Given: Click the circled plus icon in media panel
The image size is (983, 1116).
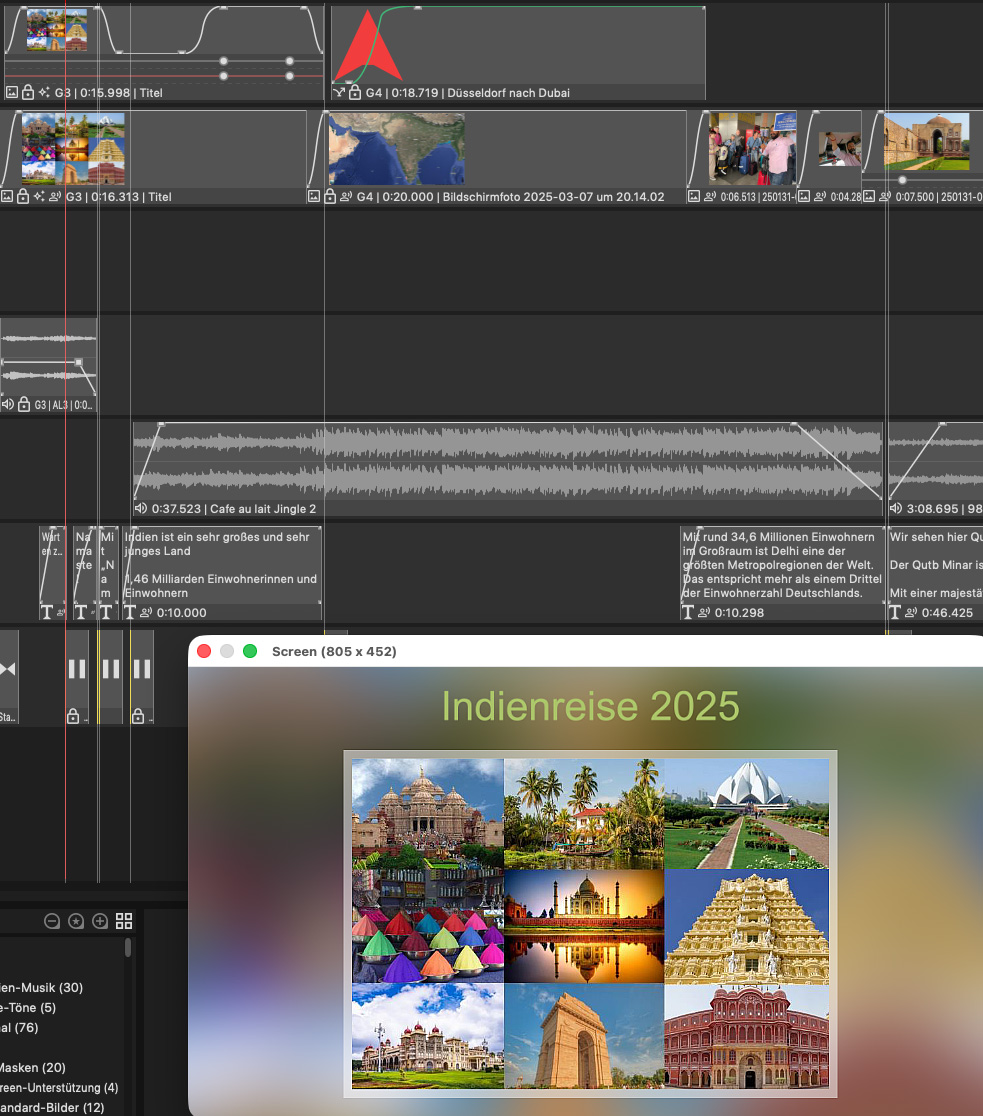Looking at the screenshot, I should (100, 921).
